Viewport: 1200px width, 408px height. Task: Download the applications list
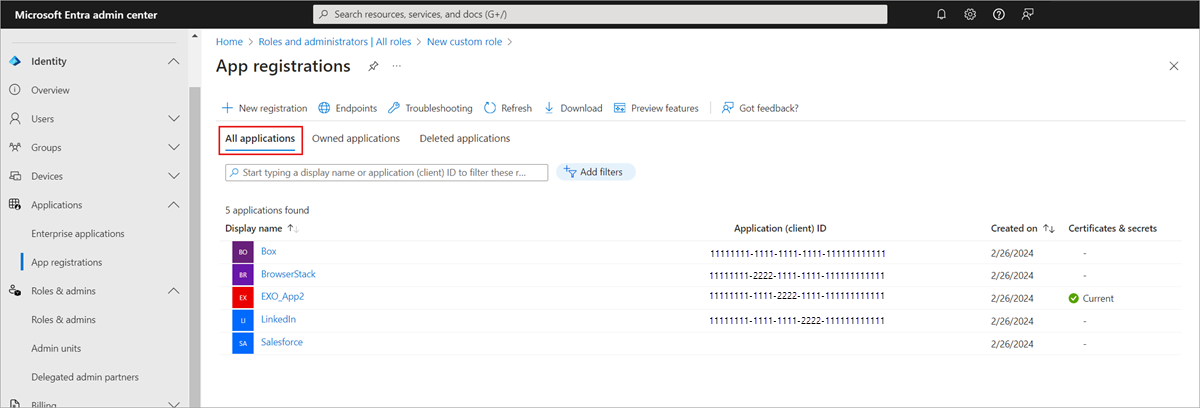point(573,108)
